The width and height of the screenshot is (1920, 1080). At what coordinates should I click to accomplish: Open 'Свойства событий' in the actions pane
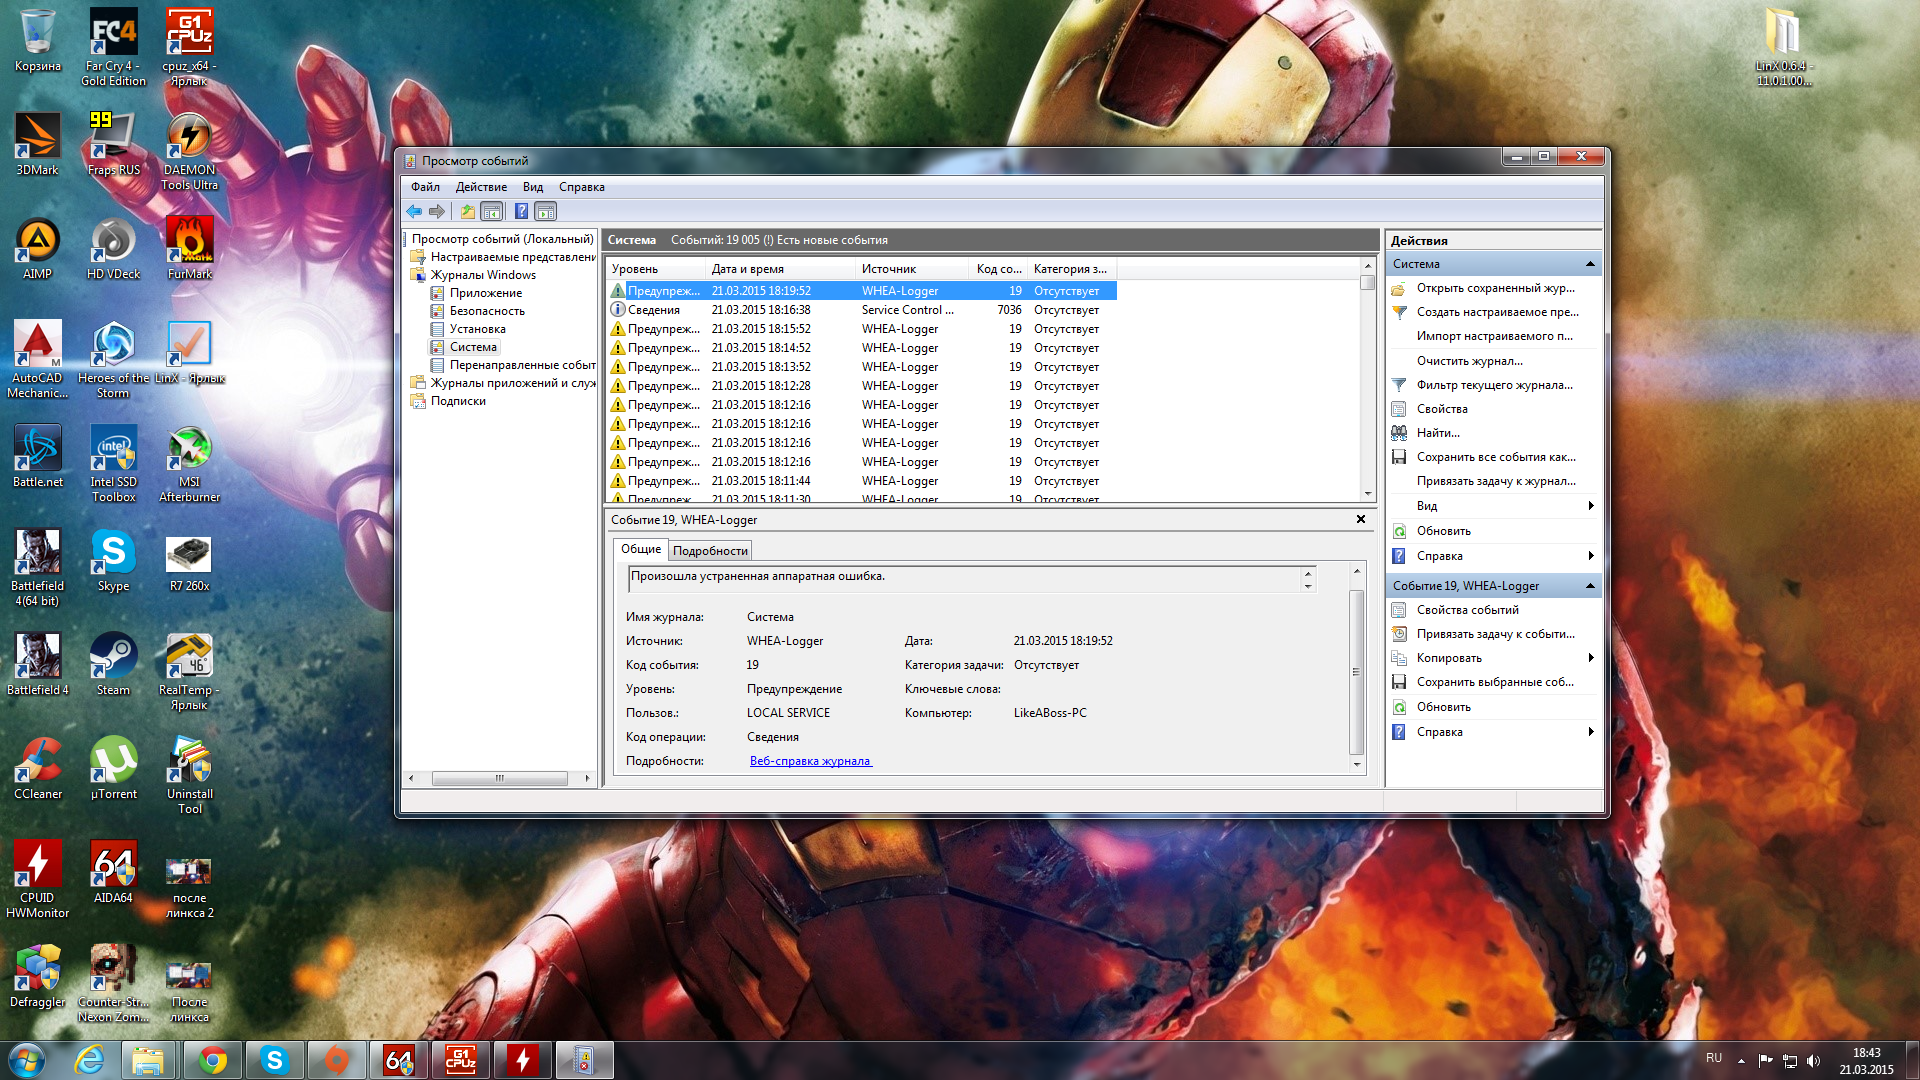click(x=1467, y=610)
